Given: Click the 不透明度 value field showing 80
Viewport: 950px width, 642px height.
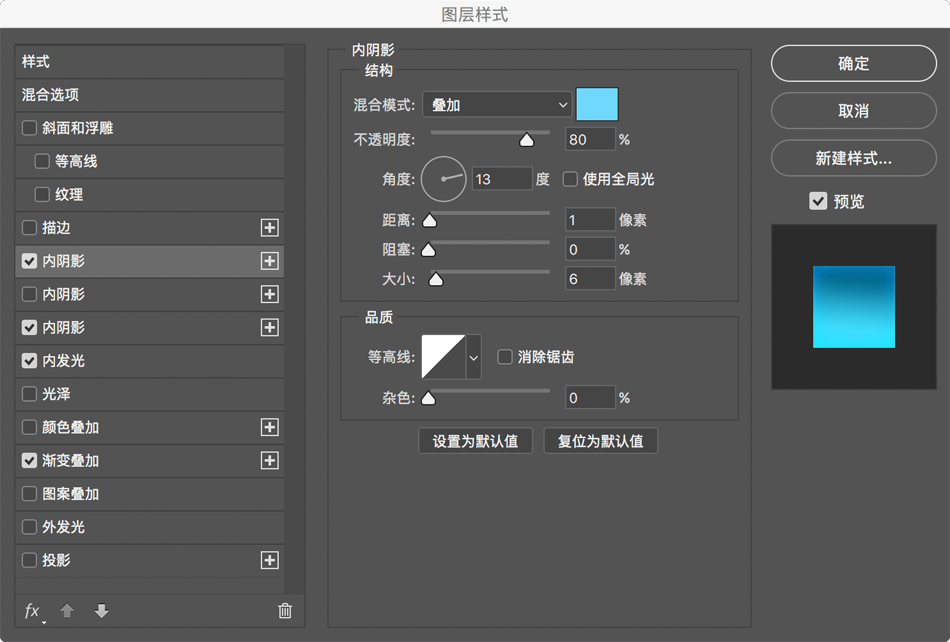Looking at the screenshot, I should [590, 140].
